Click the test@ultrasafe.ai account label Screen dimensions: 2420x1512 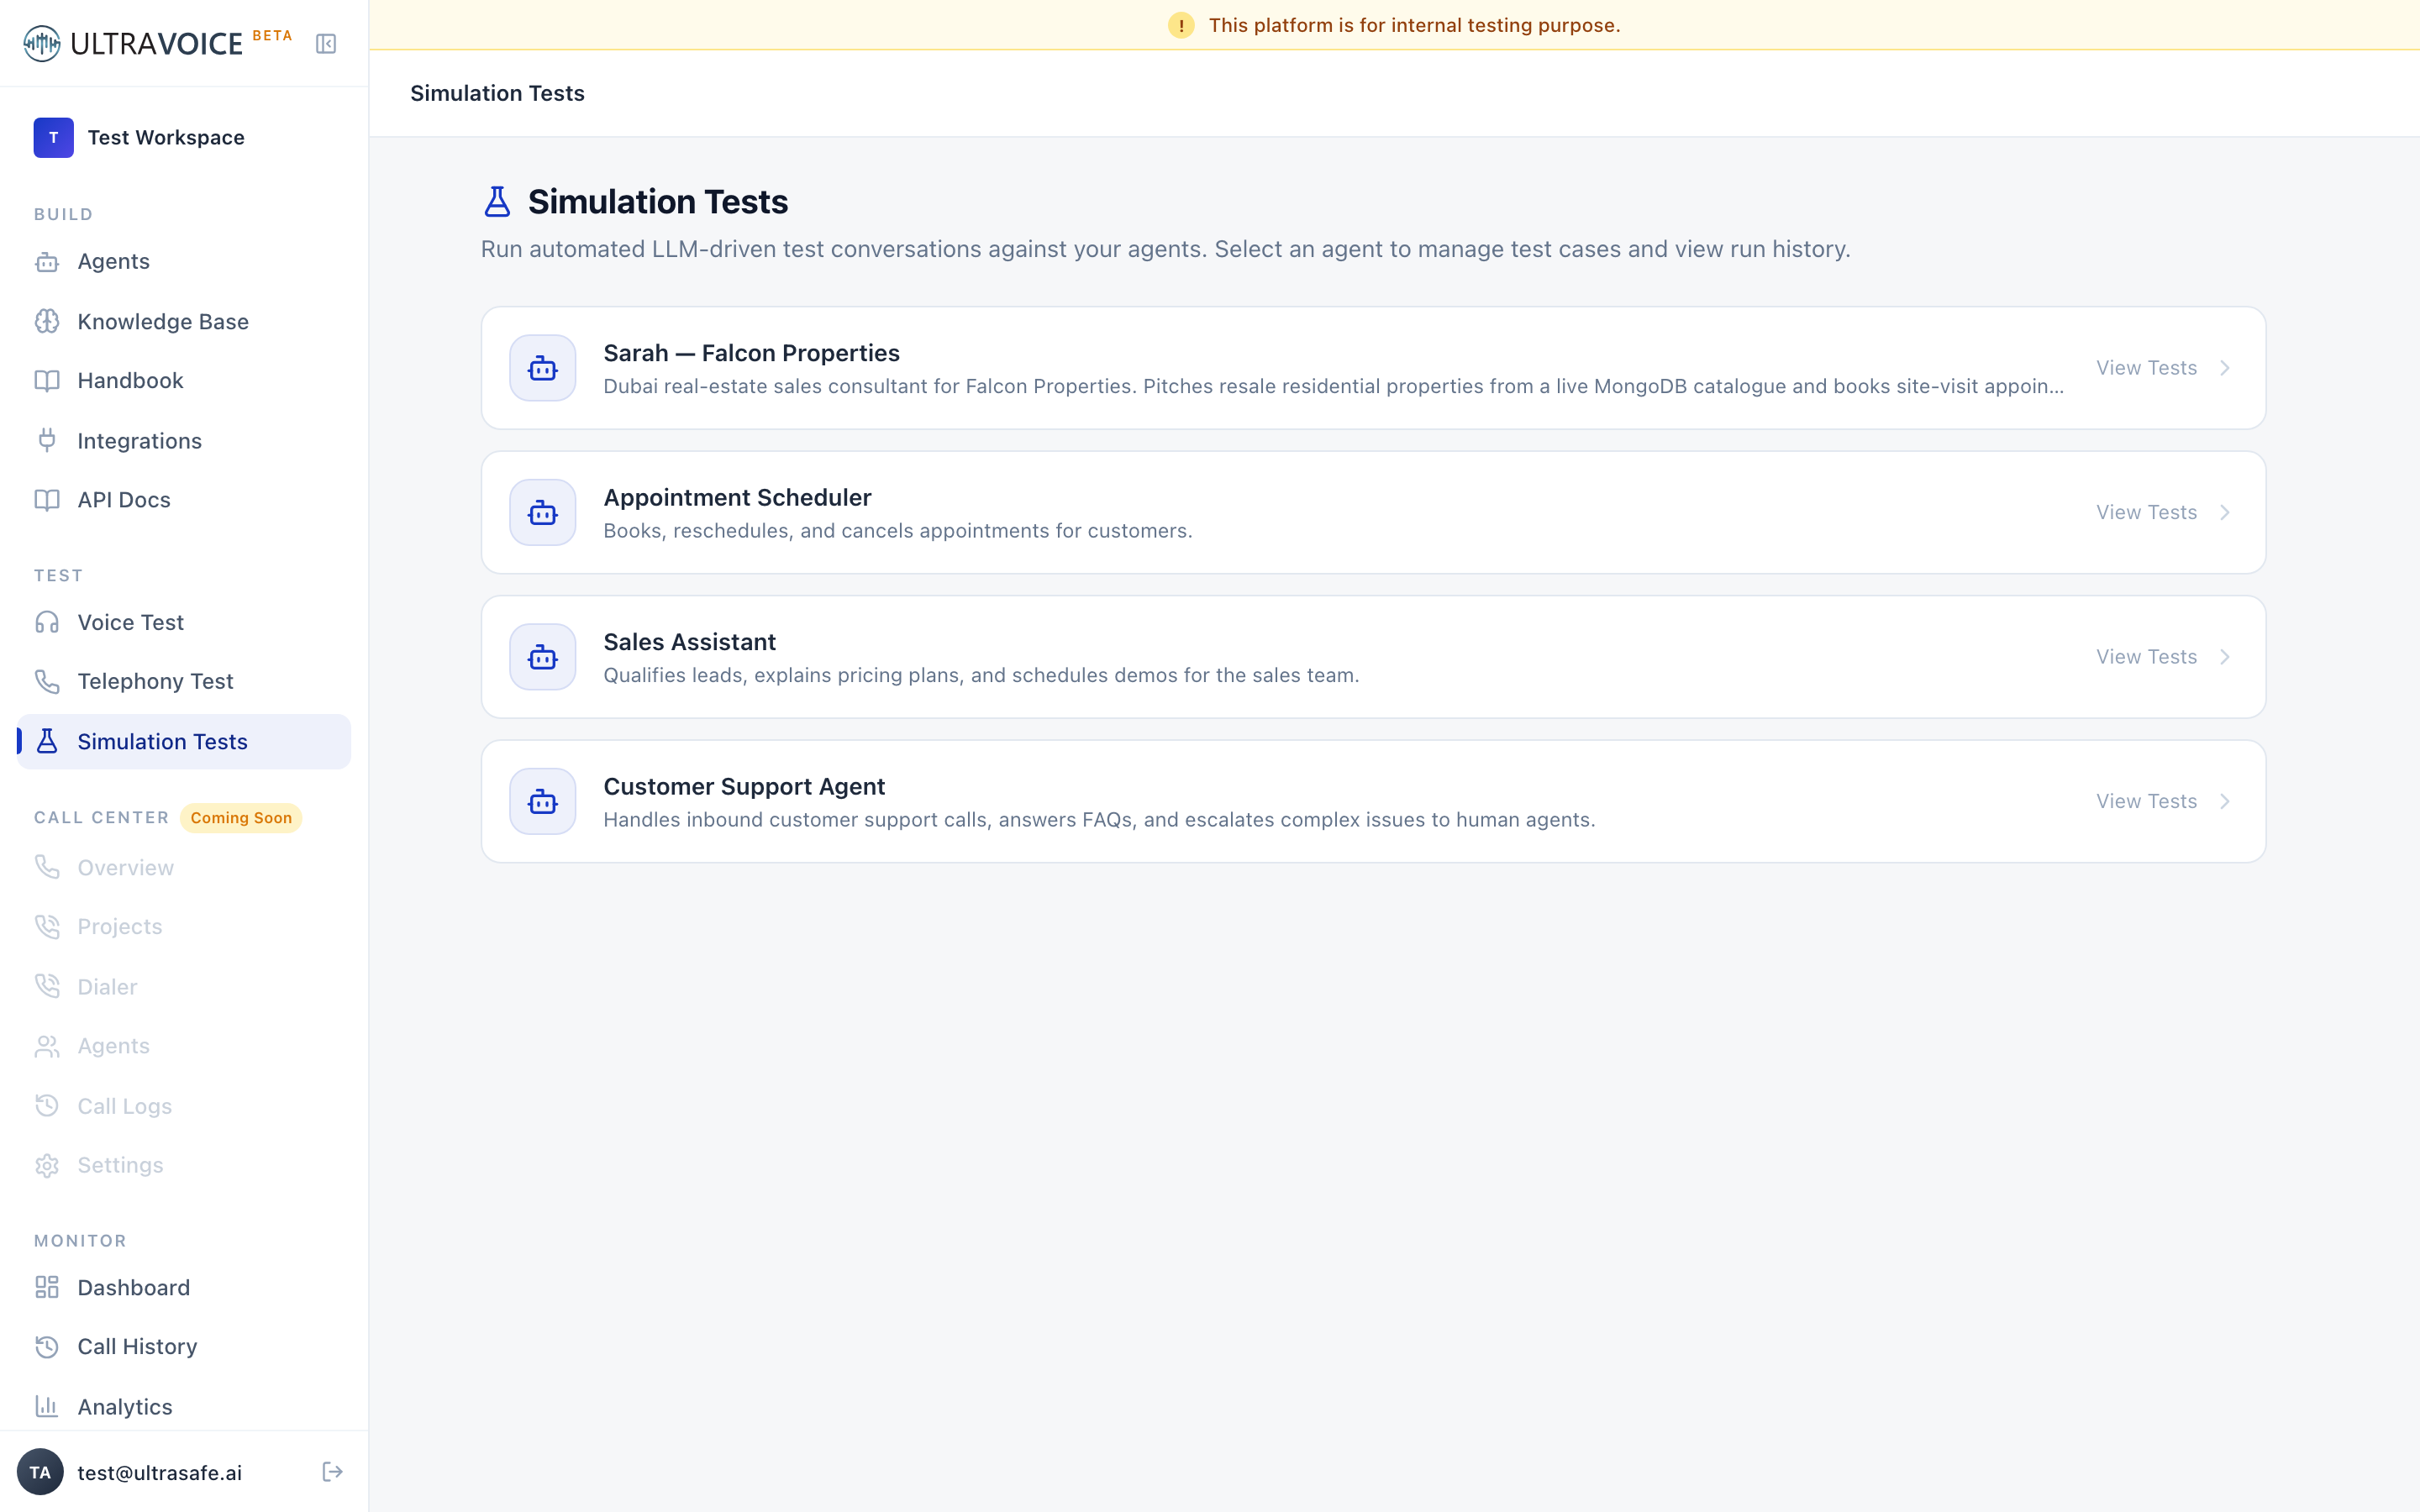point(160,1472)
